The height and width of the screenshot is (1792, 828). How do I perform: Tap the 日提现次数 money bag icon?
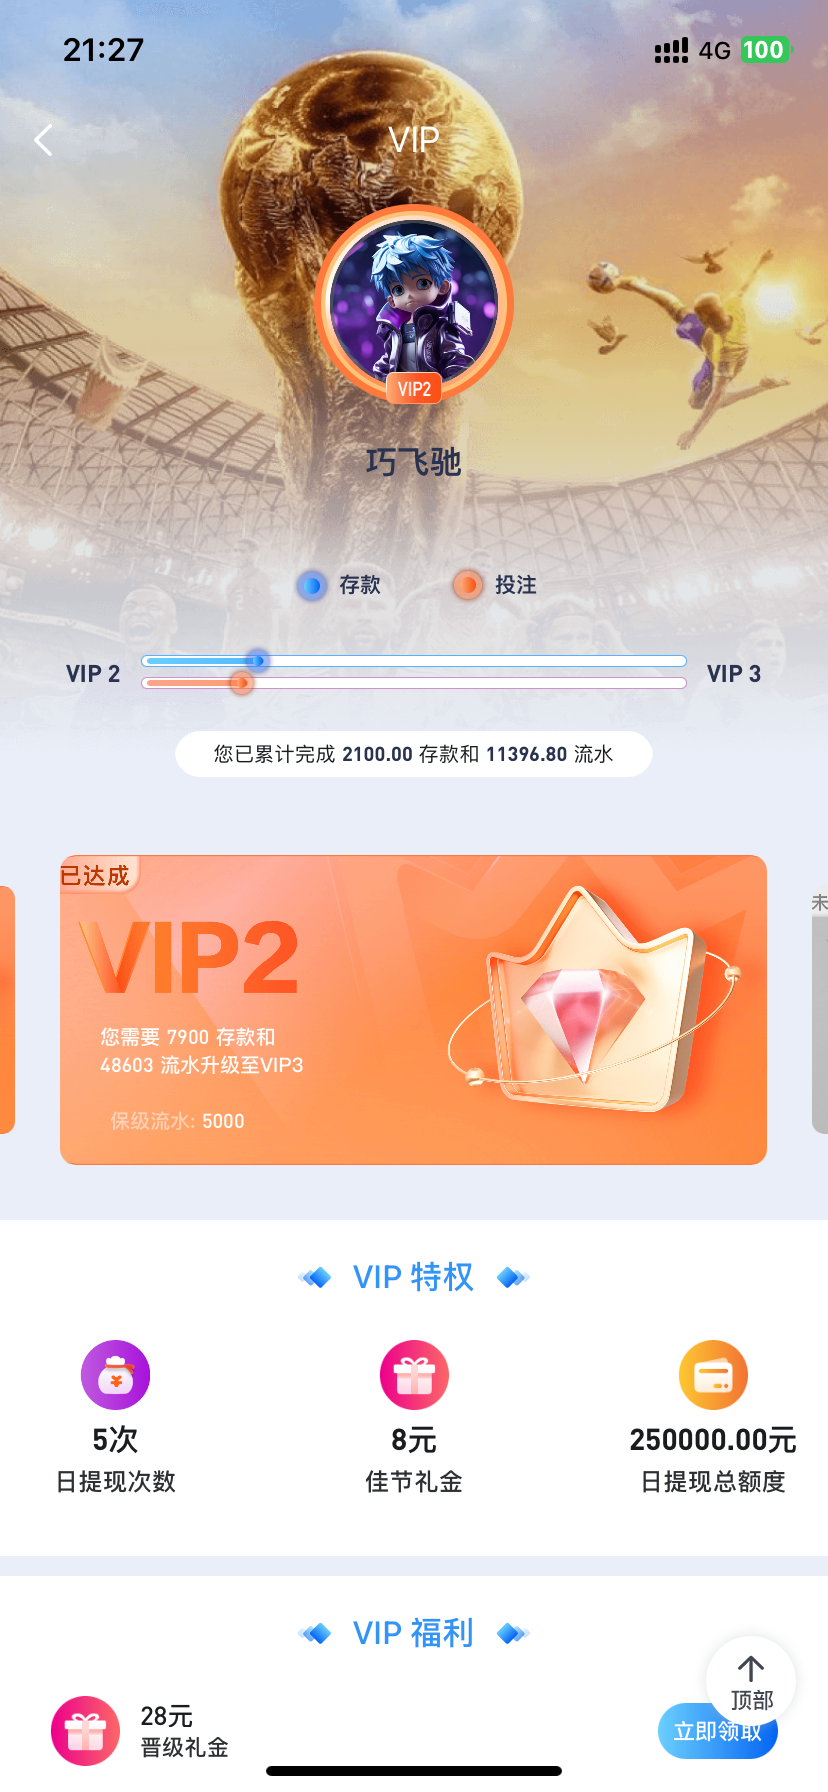click(x=115, y=1375)
